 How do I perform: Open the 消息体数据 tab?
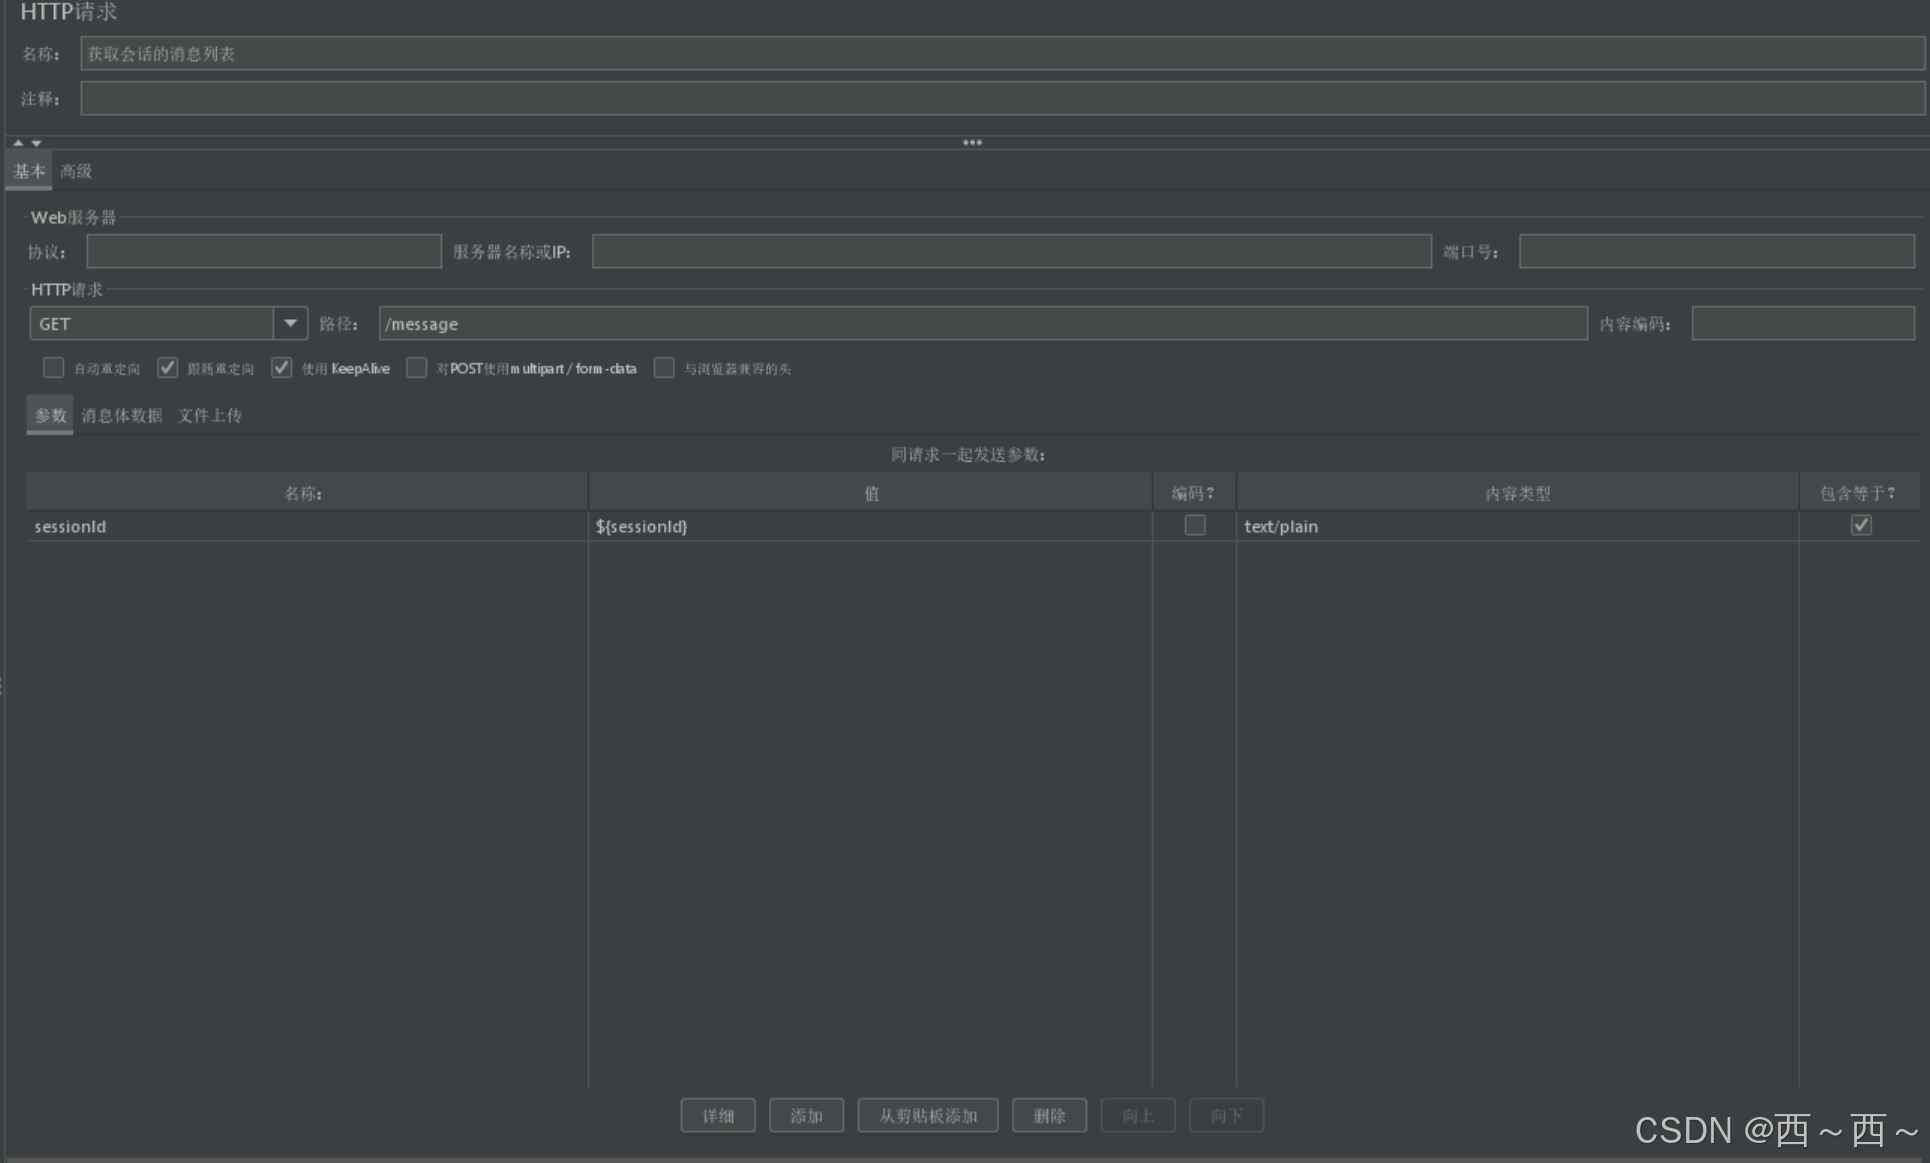[121, 415]
